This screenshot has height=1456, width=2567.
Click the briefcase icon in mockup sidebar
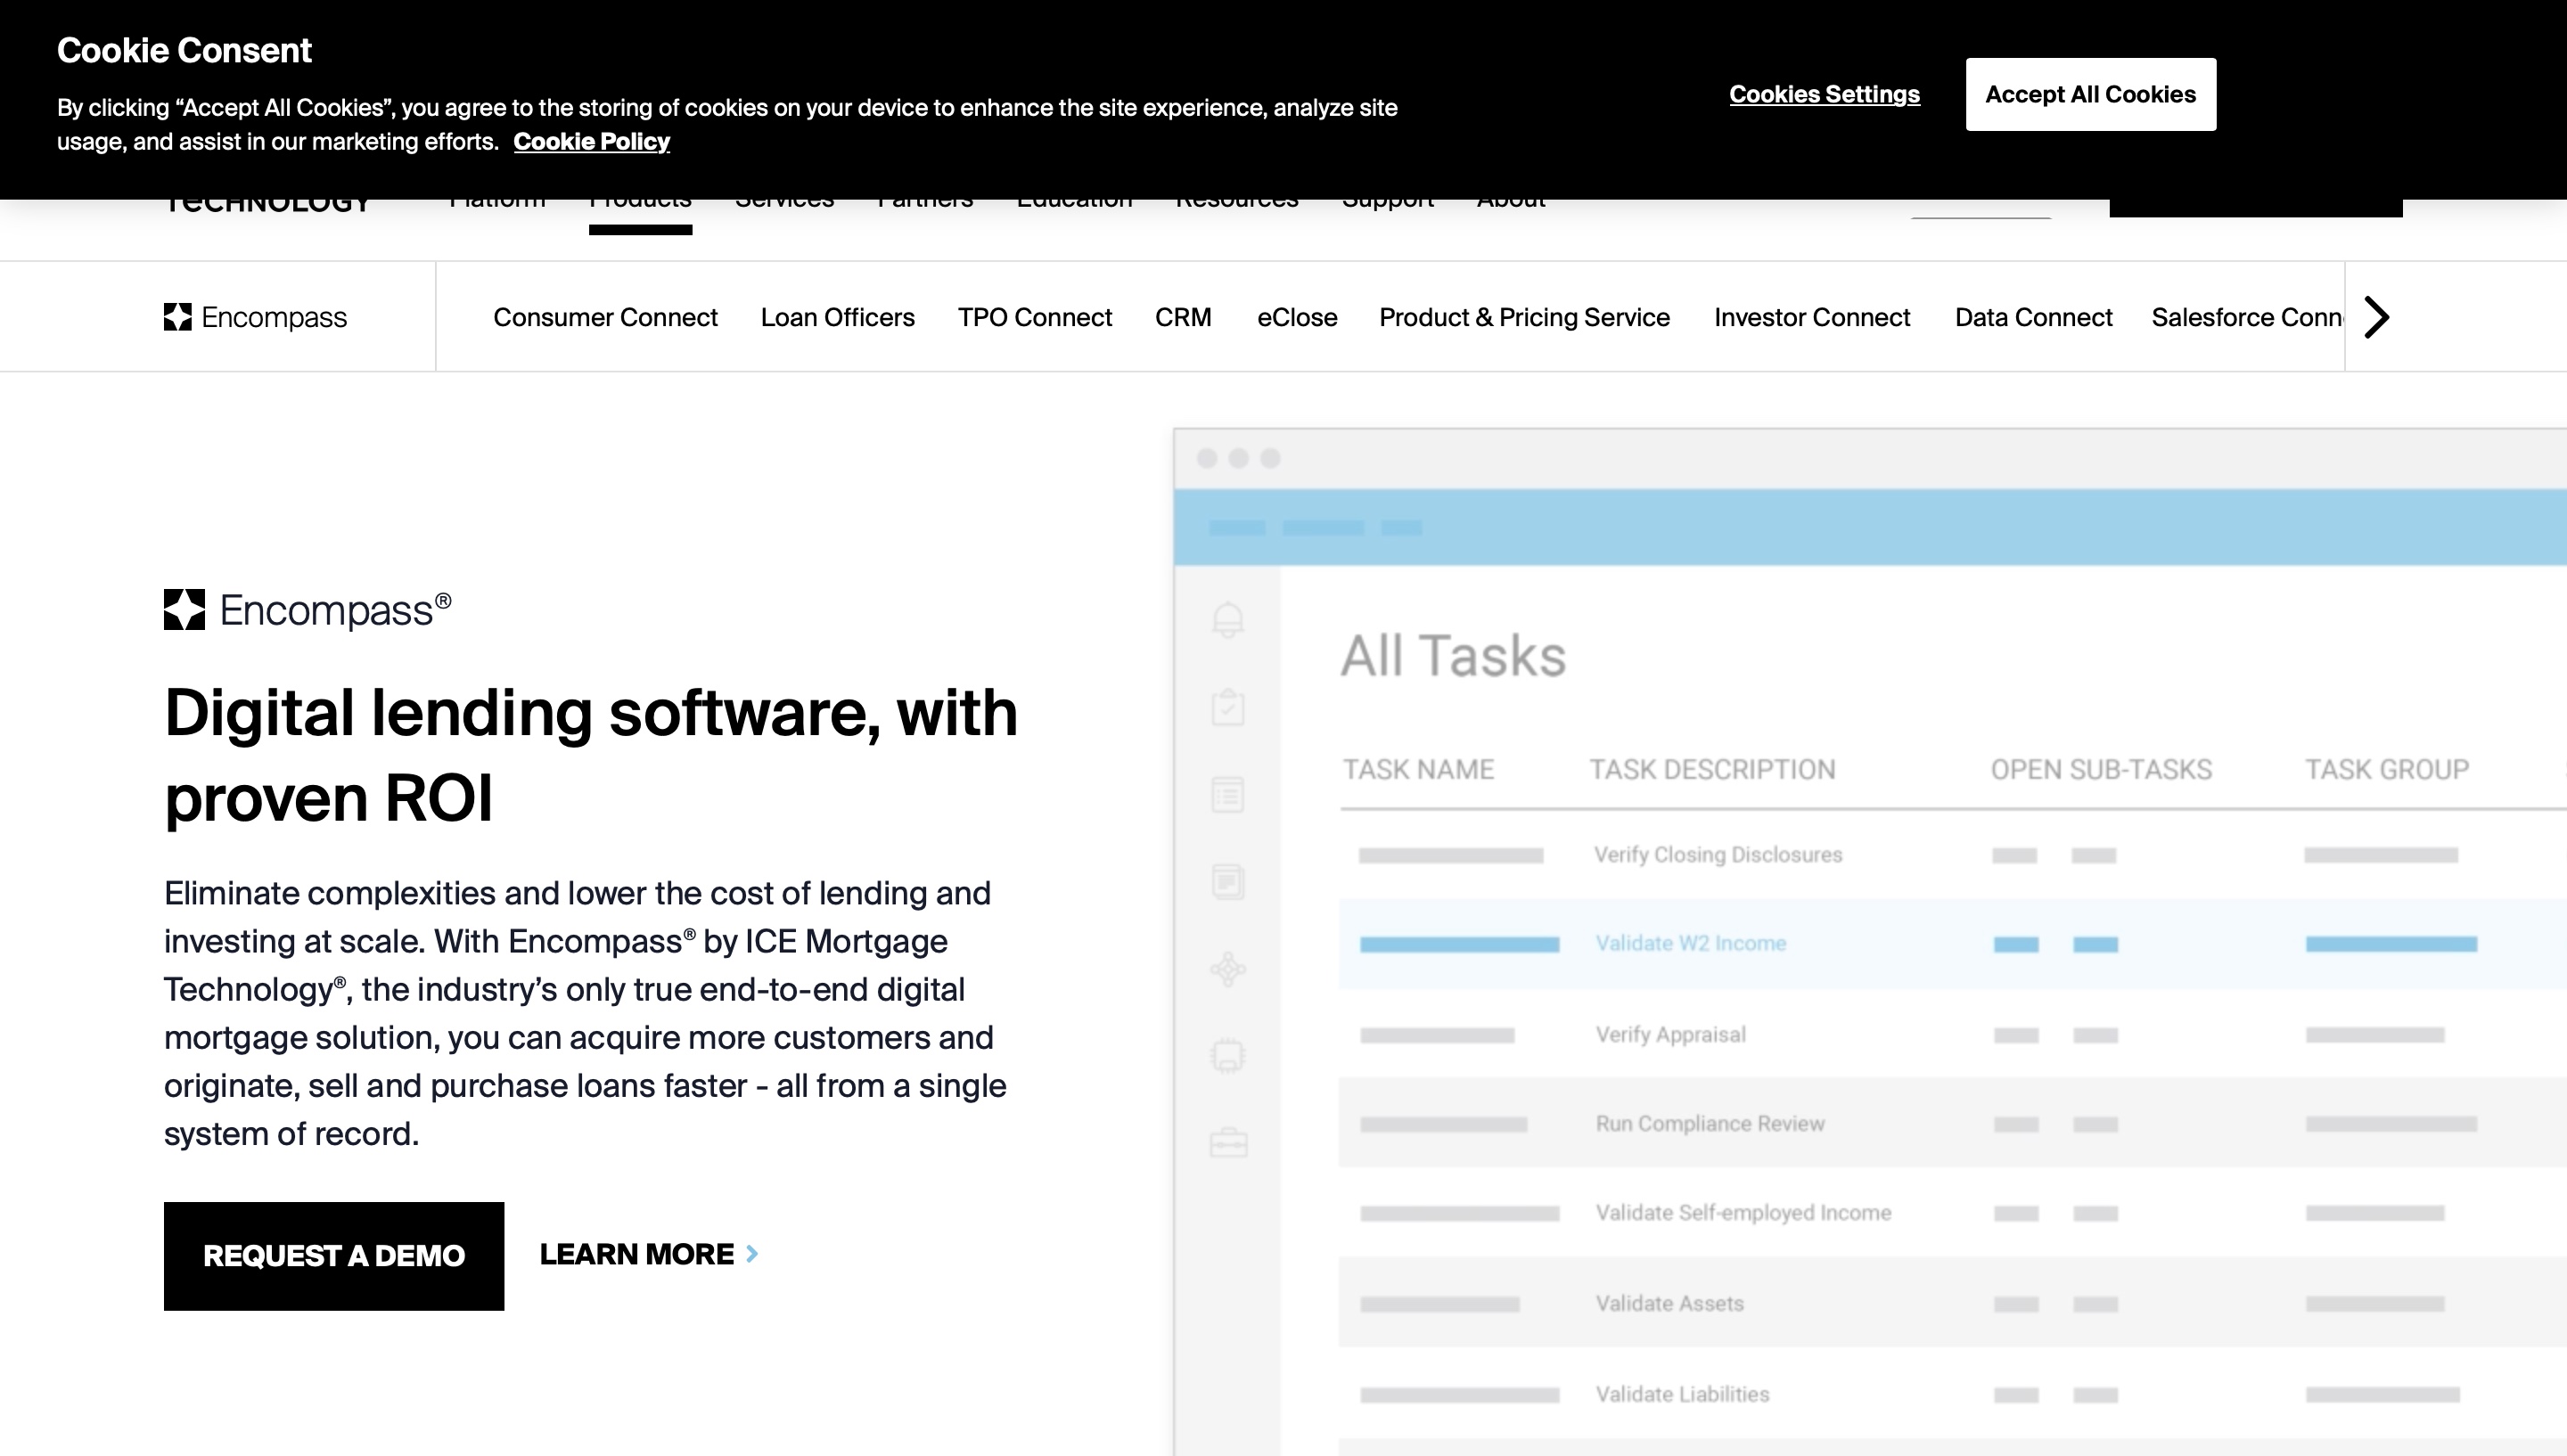point(1228,1142)
